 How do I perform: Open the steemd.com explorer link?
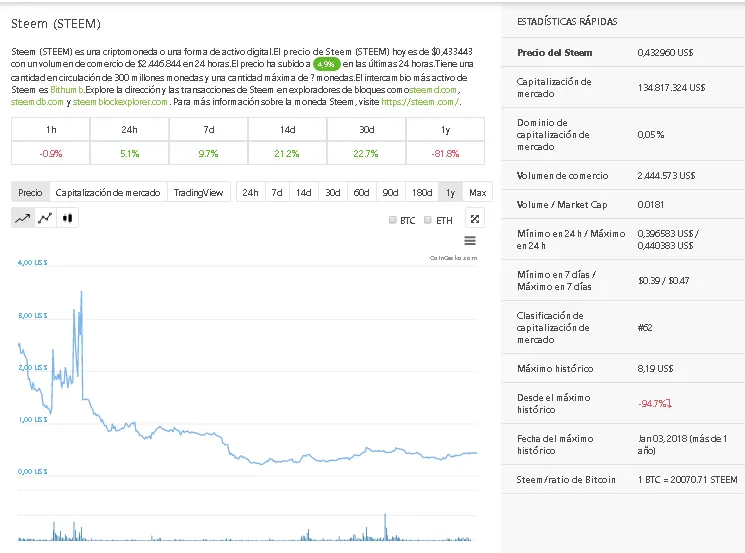433,89
